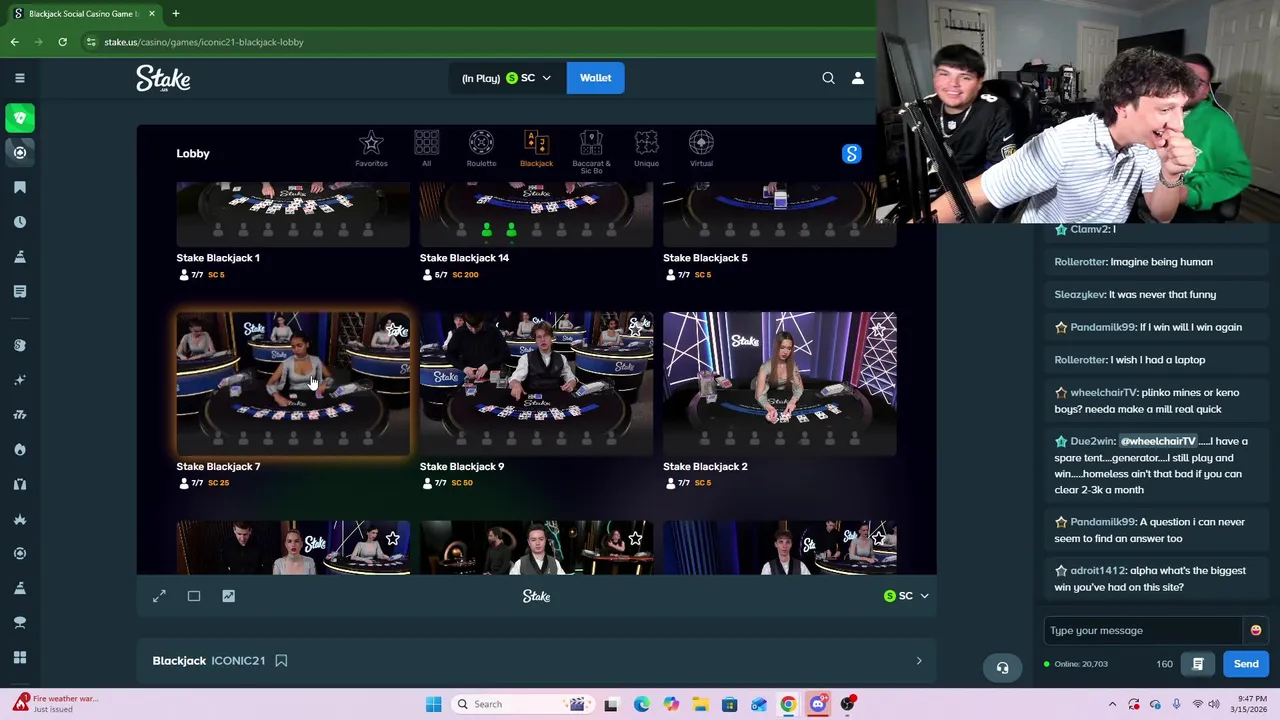The height and width of the screenshot is (720, 1280).
Task: Click the Stake logo in the header
Action: pos(163,78)
